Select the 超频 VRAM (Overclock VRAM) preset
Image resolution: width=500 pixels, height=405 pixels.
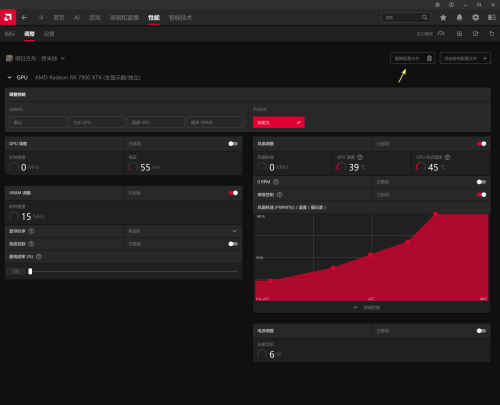215,122
